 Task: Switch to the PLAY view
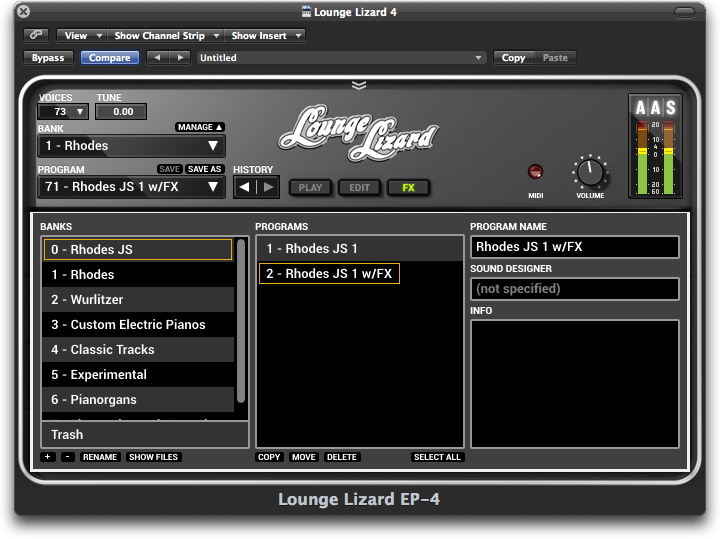pyautogui.click(x=310, y=187)
